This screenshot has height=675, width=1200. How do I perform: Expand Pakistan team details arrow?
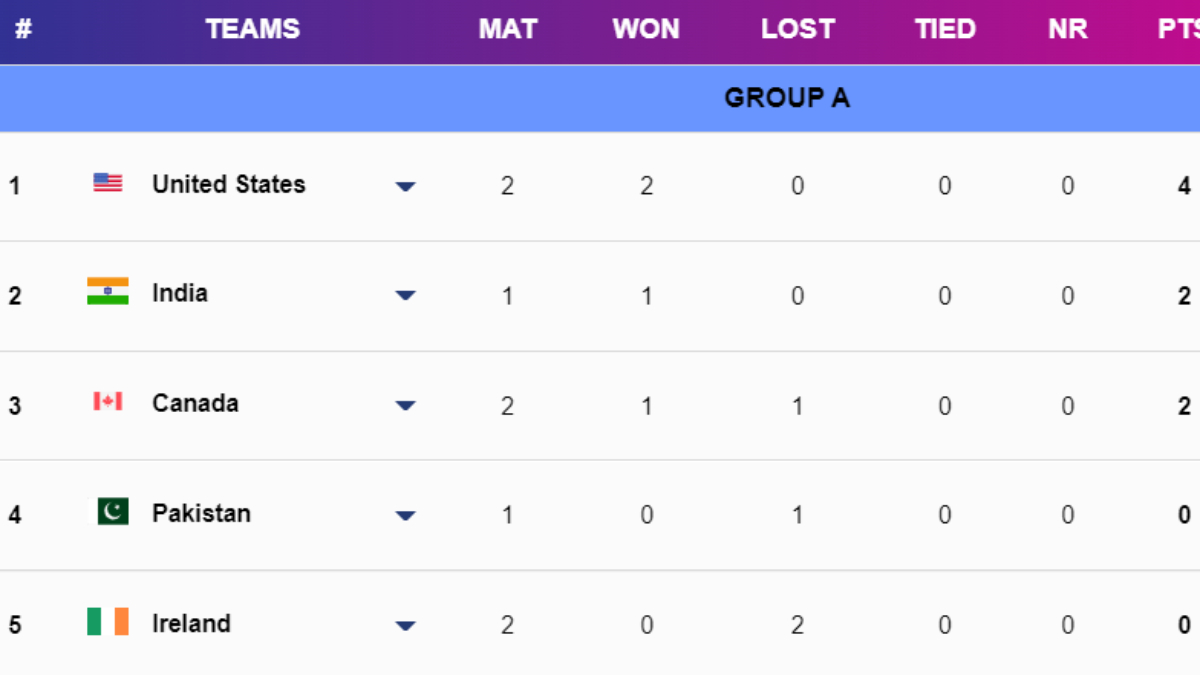(405, 516)
